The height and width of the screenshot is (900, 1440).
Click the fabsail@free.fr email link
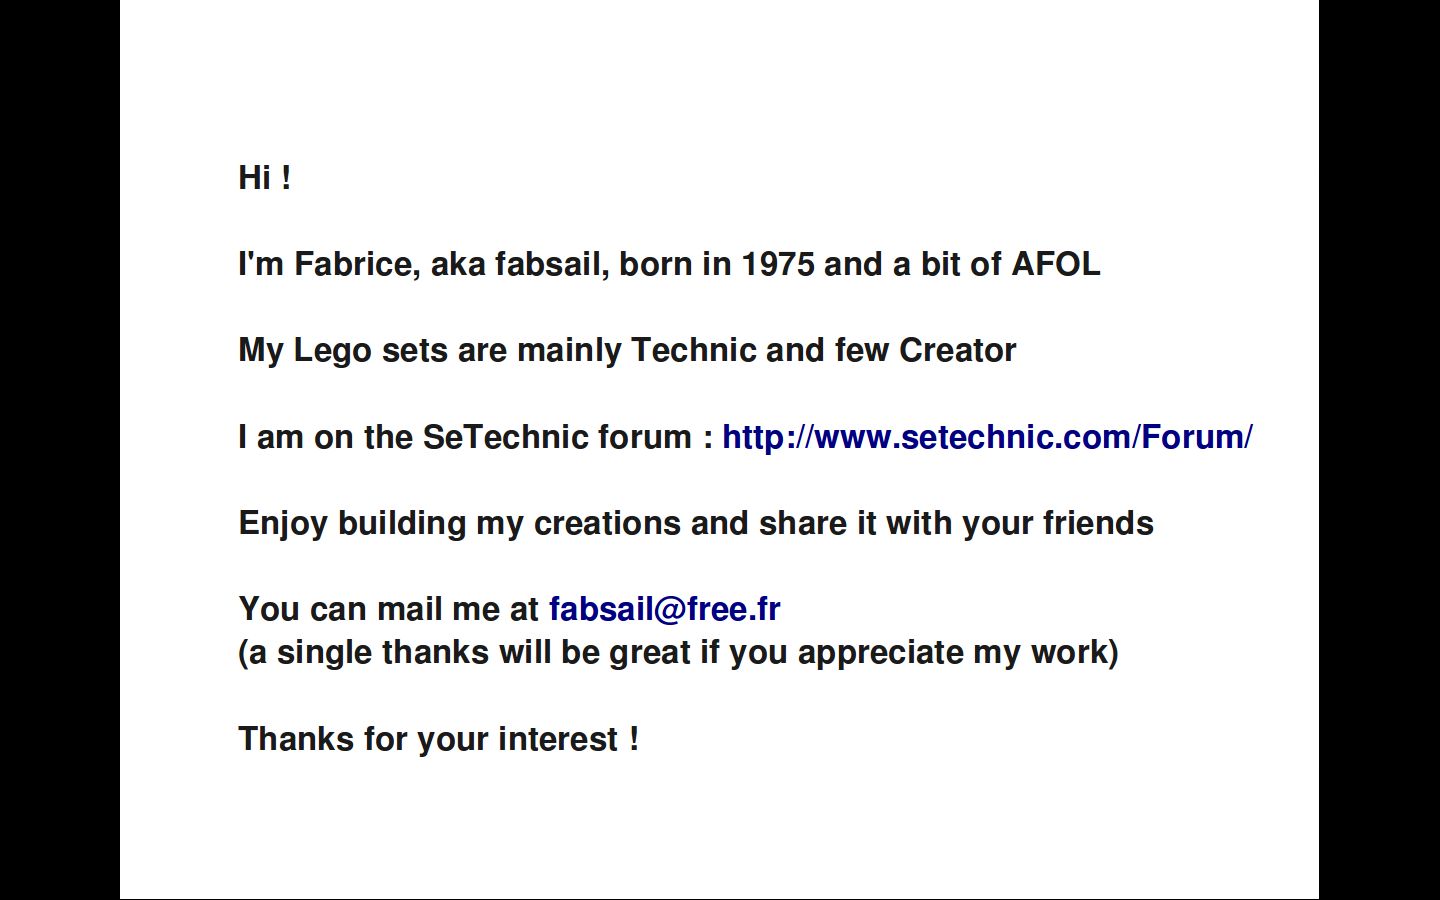[664, 609]
